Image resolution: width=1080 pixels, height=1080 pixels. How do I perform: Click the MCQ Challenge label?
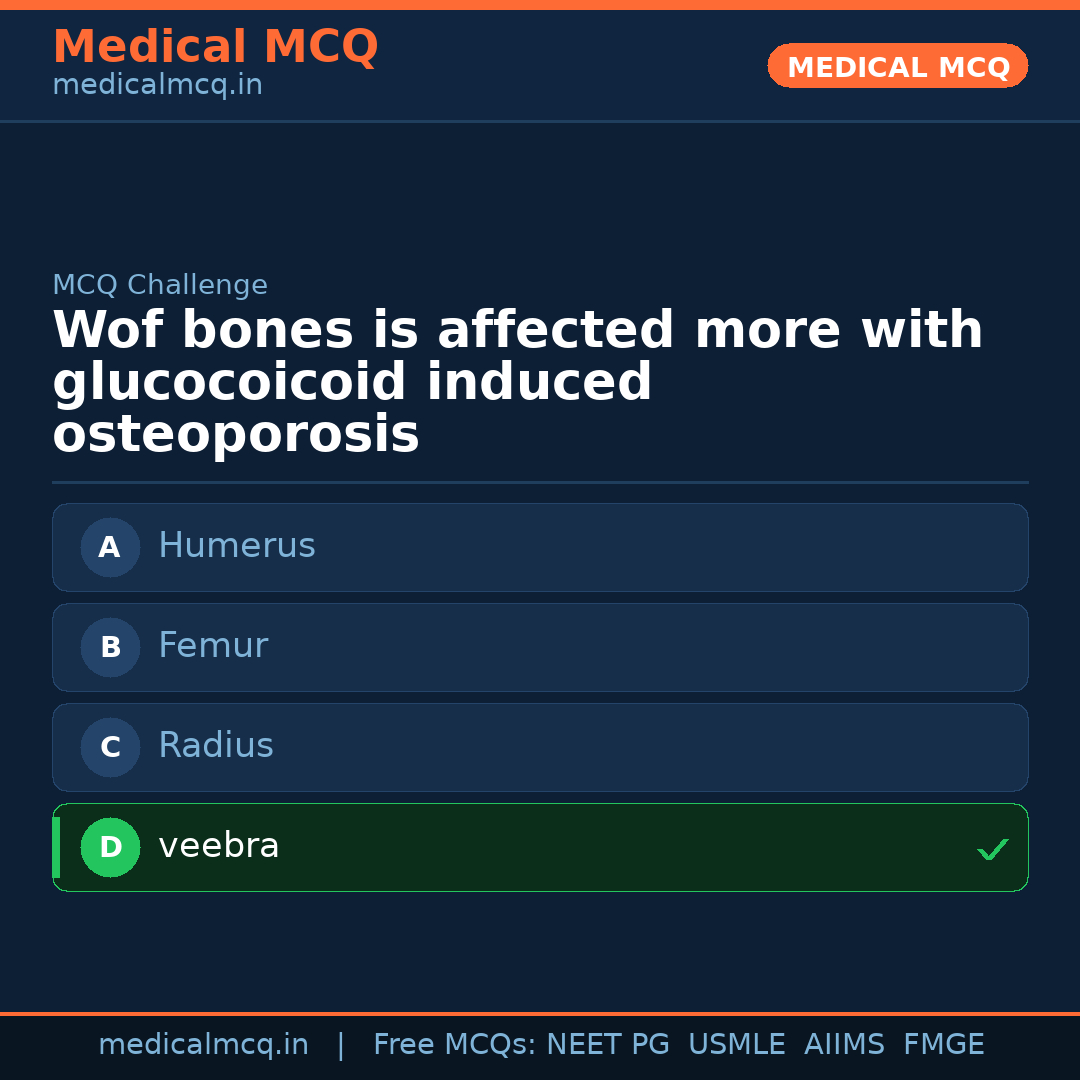[x=160, y=285]
